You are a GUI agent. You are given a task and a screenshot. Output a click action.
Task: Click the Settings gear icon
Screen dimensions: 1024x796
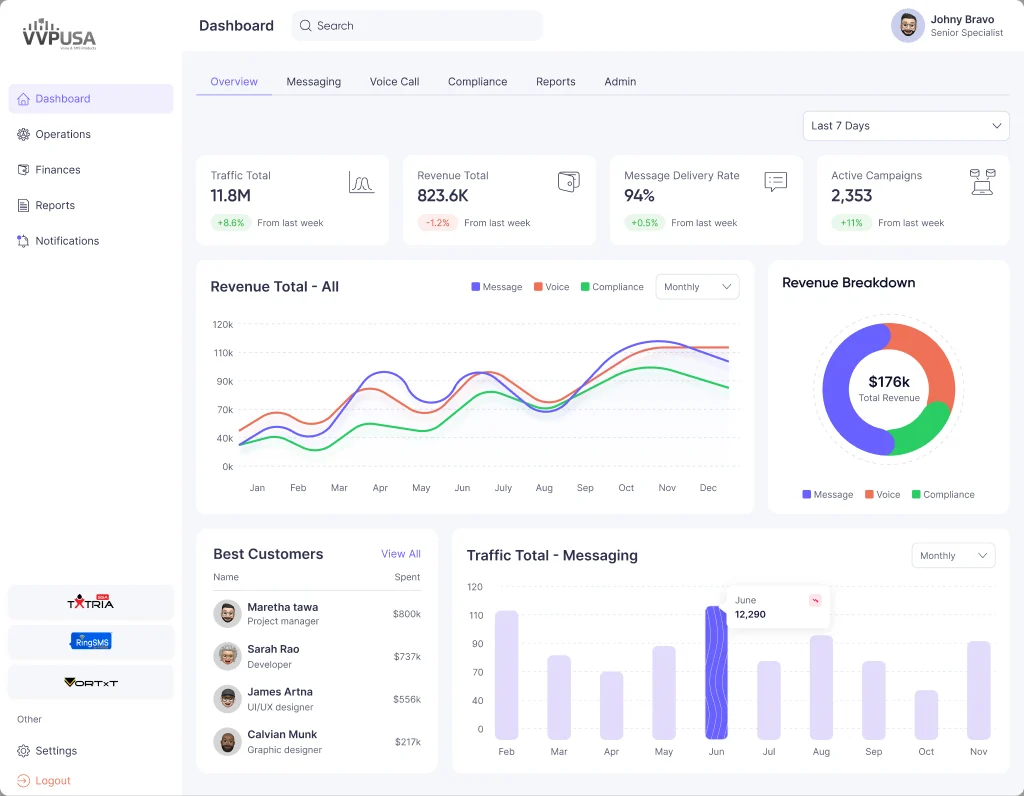(24, 751)
